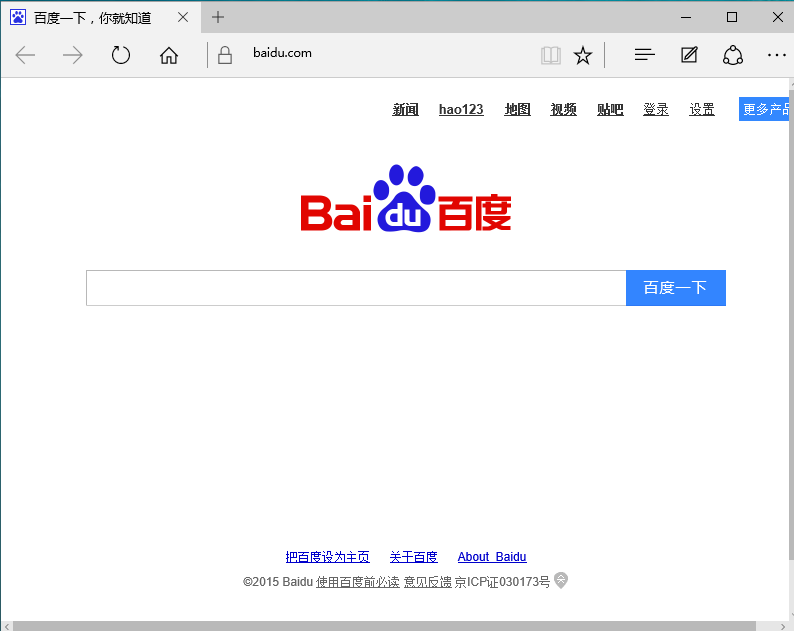
Task: Open a new tab with plus button
Action: pyautogui.click(x=218, y=17)
